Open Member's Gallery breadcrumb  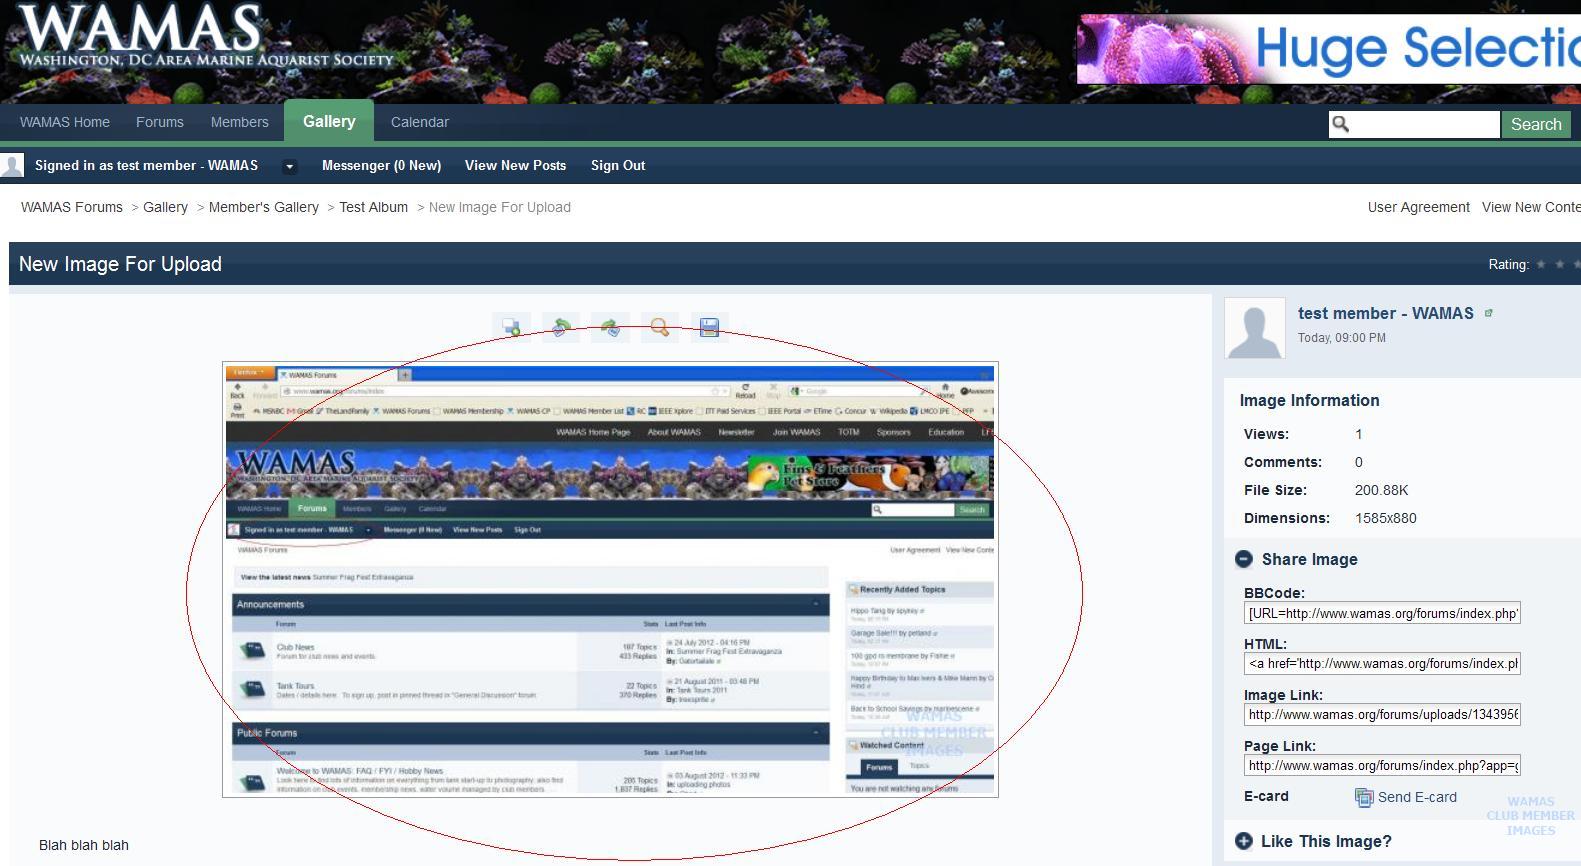click(264, 207)
